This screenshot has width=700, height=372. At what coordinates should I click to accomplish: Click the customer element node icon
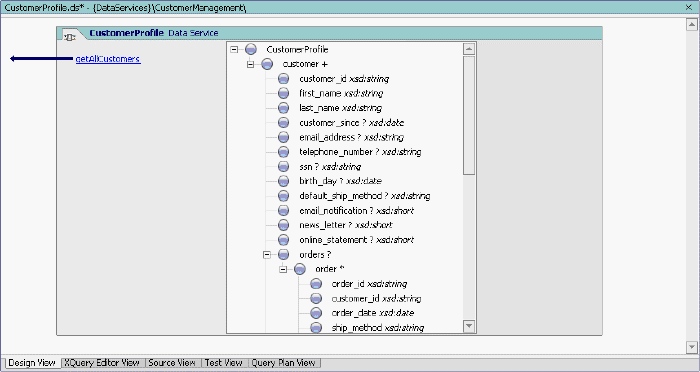[x=267, y=64]
